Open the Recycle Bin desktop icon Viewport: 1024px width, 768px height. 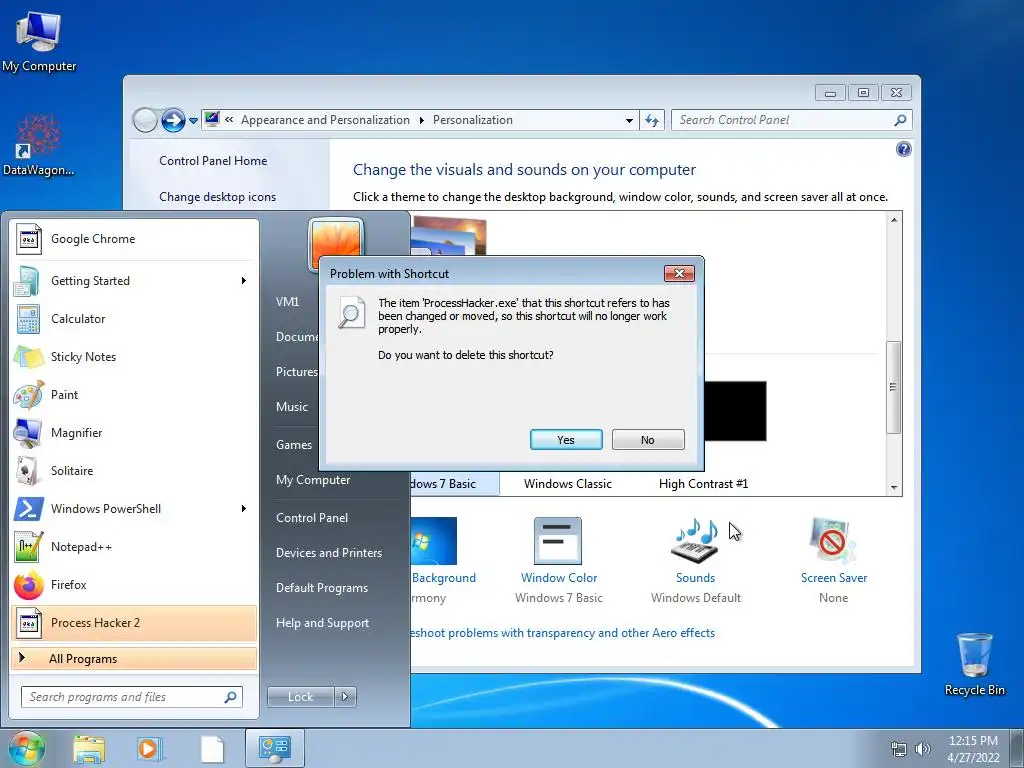tap(974, 664)
